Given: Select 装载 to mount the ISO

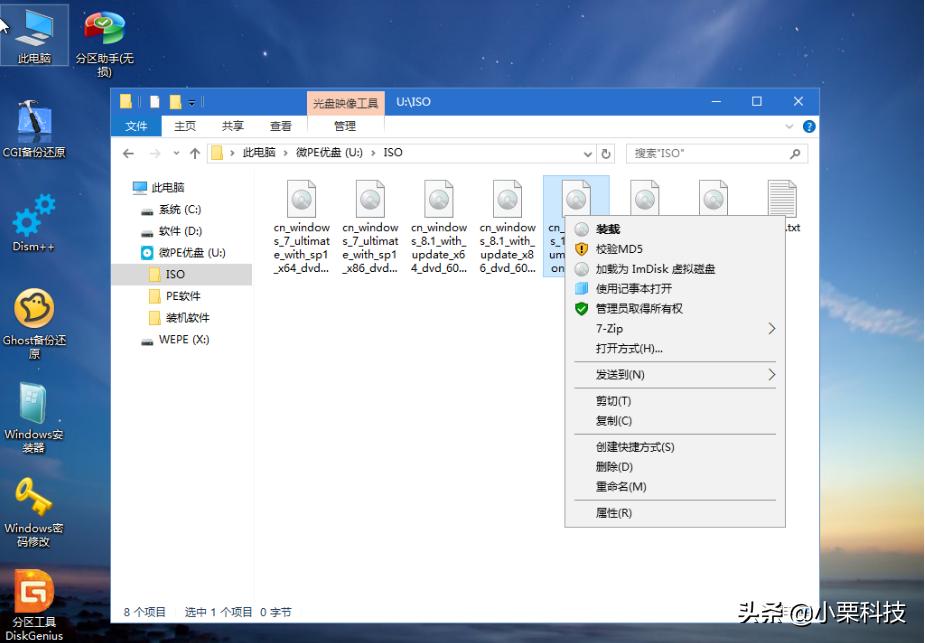Looking at the screenshot, I should click(x=610, y=230).
